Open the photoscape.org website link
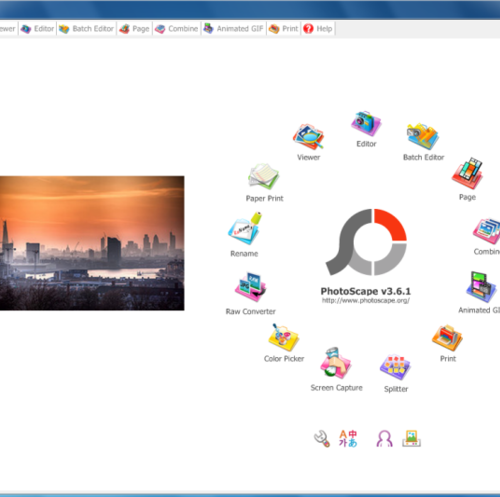Viewport: 500px width, 497px height. coord(366,301)
